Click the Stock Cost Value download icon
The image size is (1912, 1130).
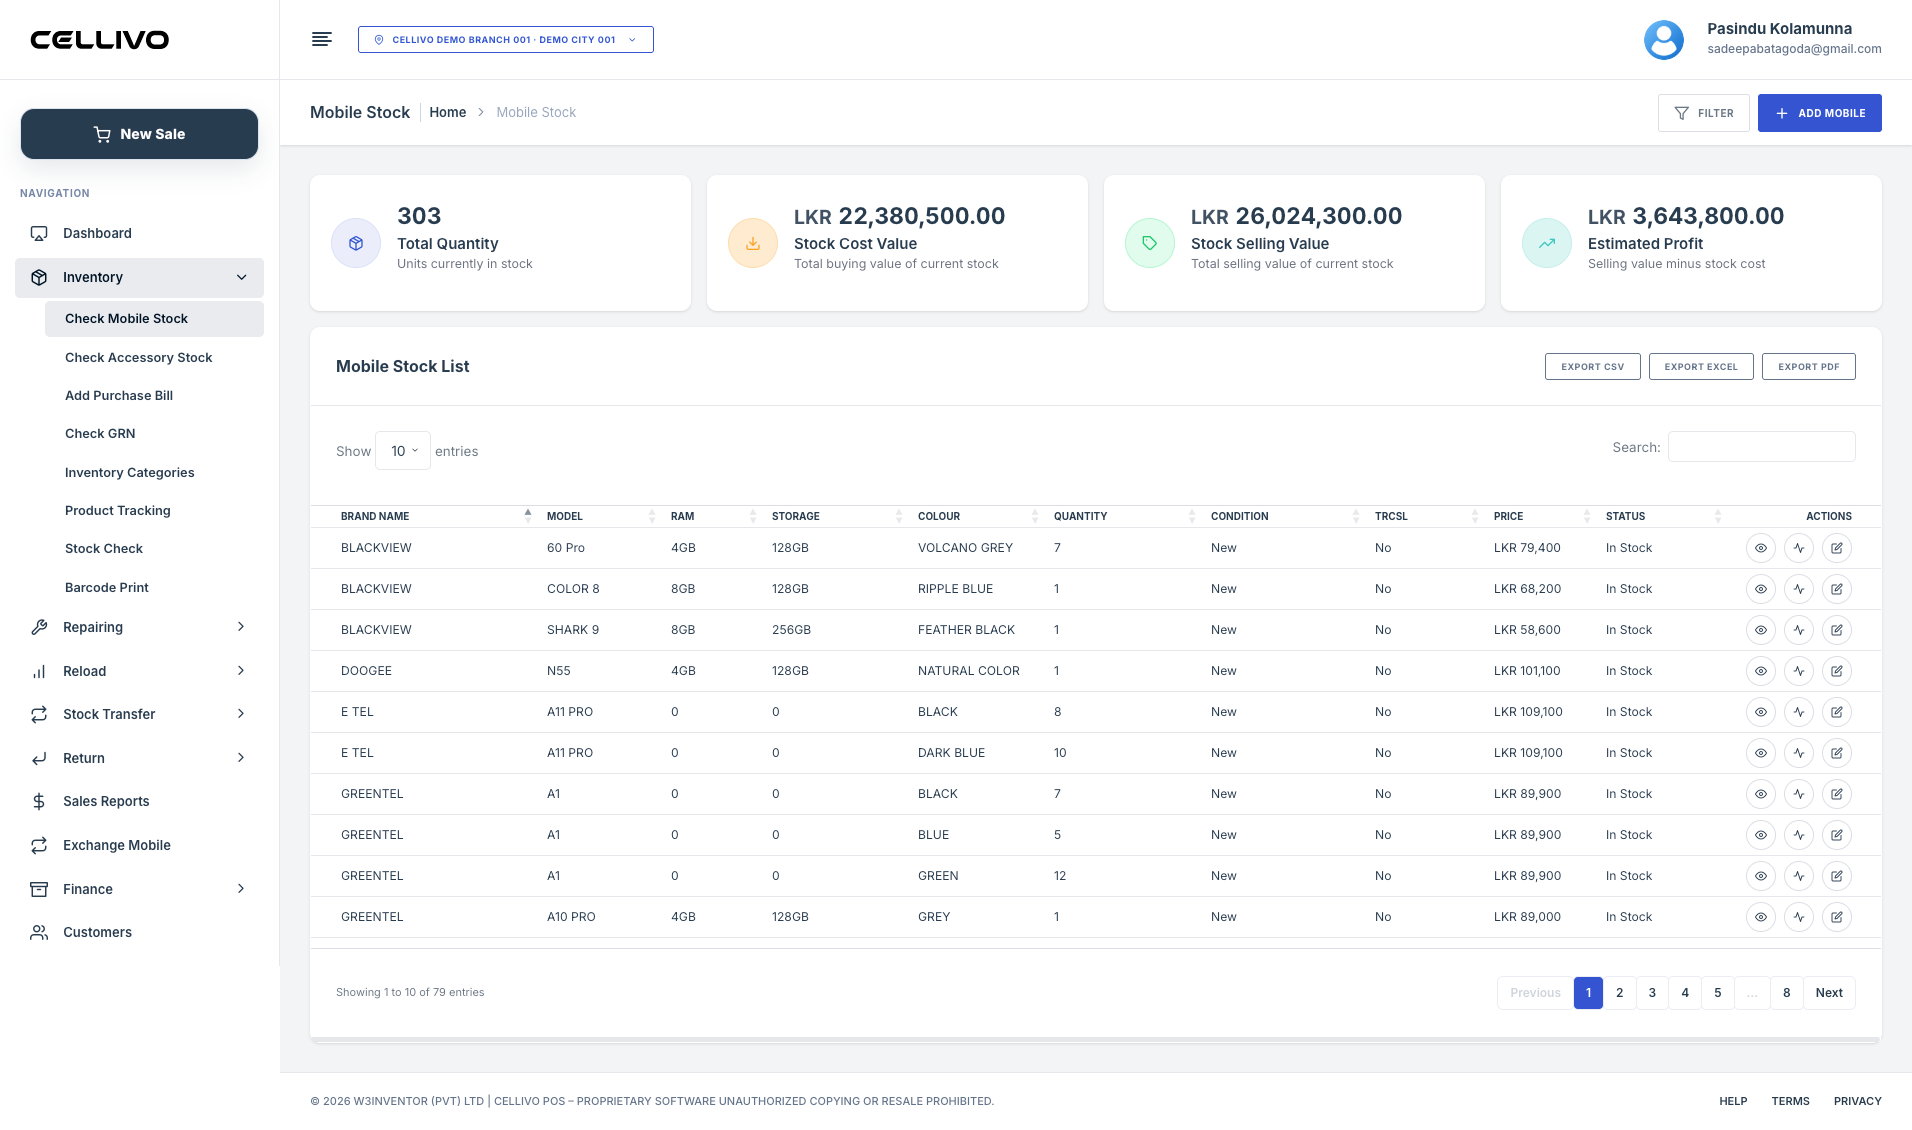(x=753, y=243)
